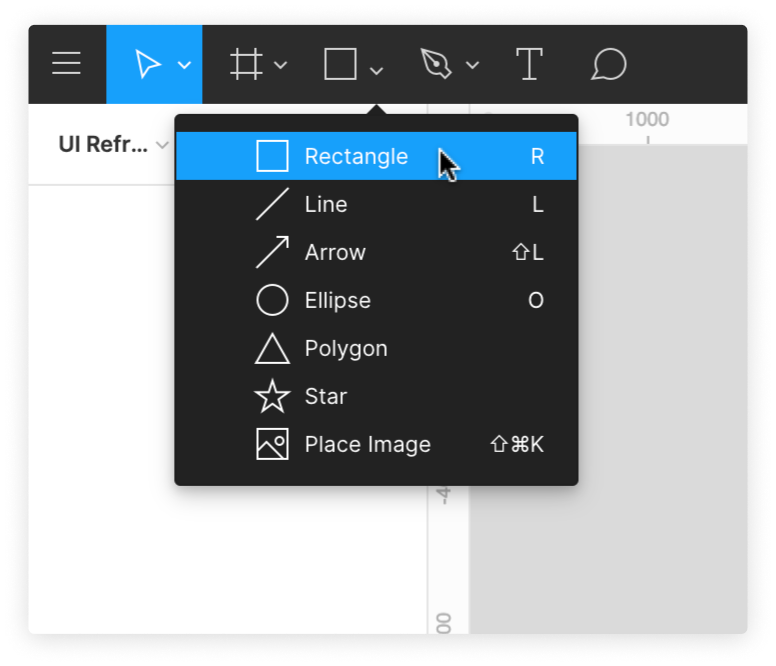Viewport: 776px width, 666px height.
Task: Select the Rectangle shape tool in toolbar
Action: pos(340,64)
